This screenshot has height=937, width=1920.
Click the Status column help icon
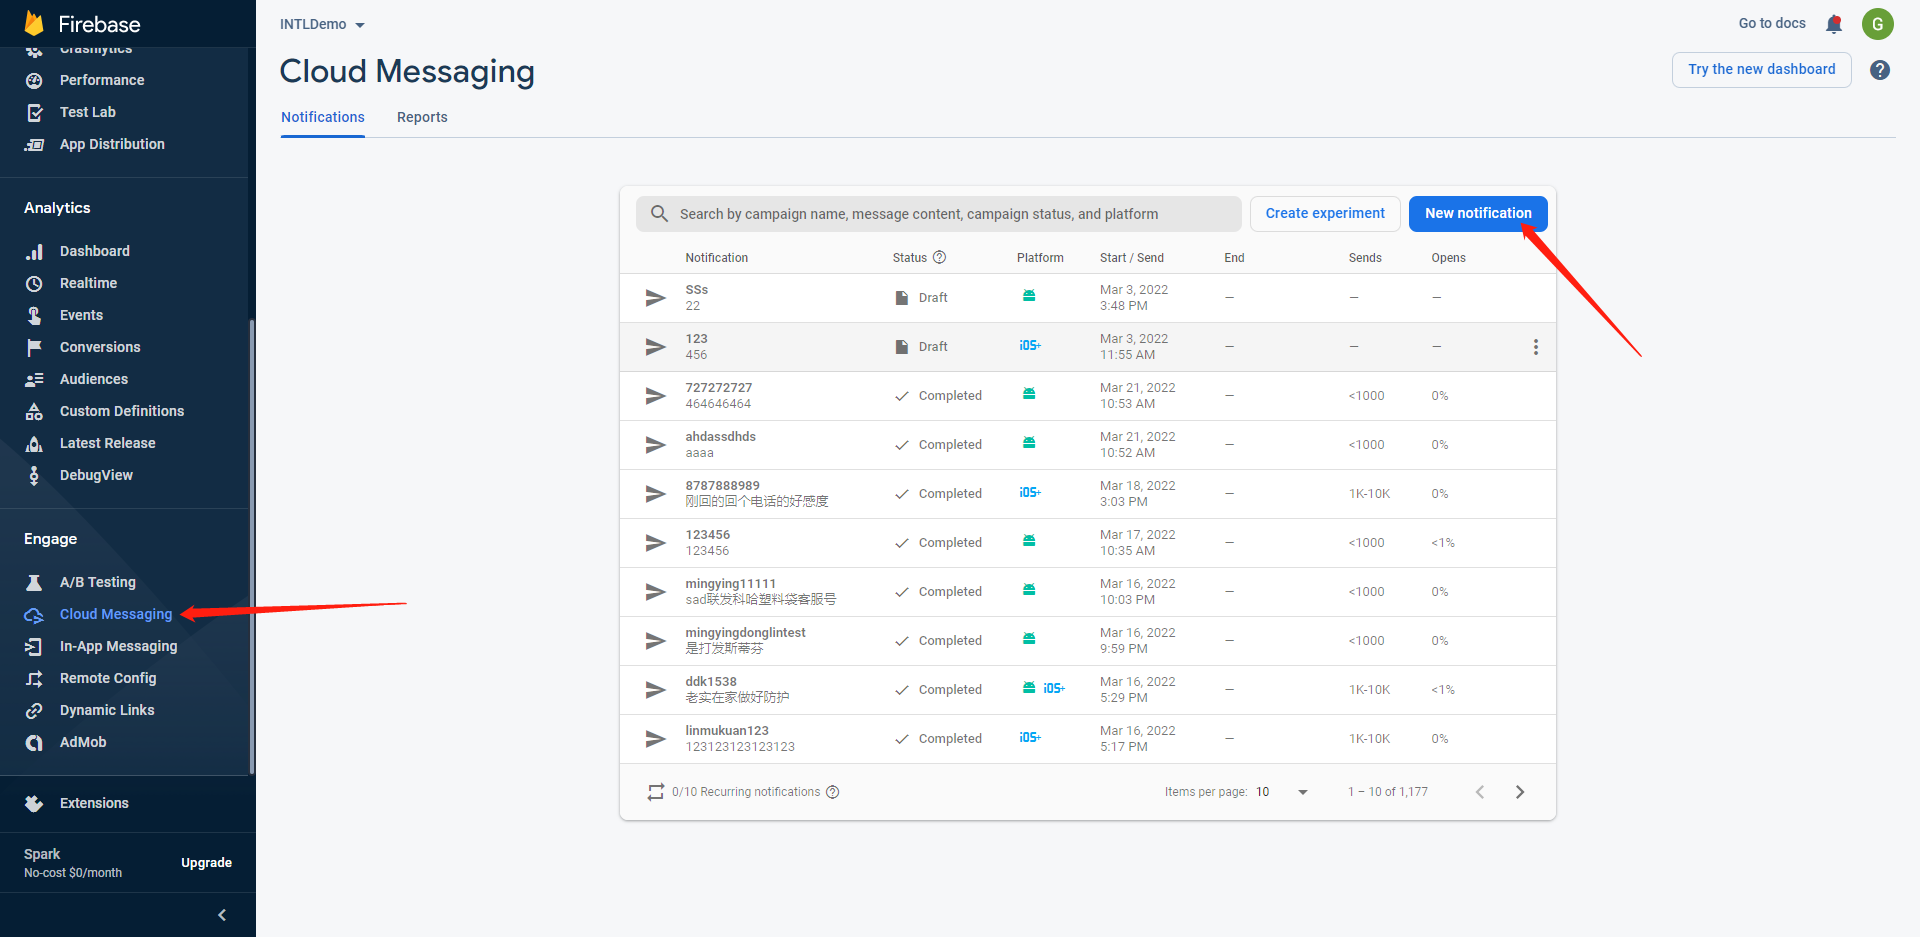pos(939,257)
